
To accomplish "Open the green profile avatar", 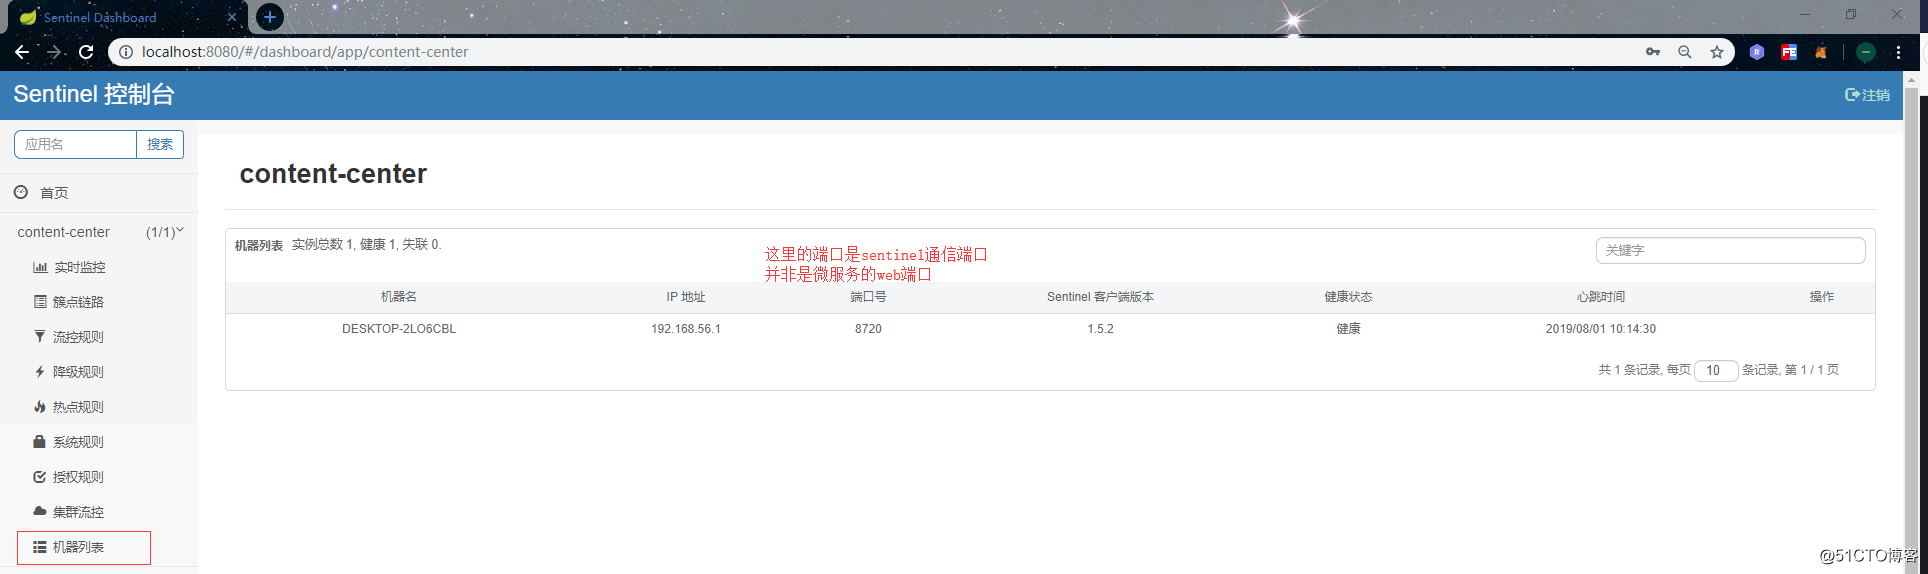I will pos(1866,52).
